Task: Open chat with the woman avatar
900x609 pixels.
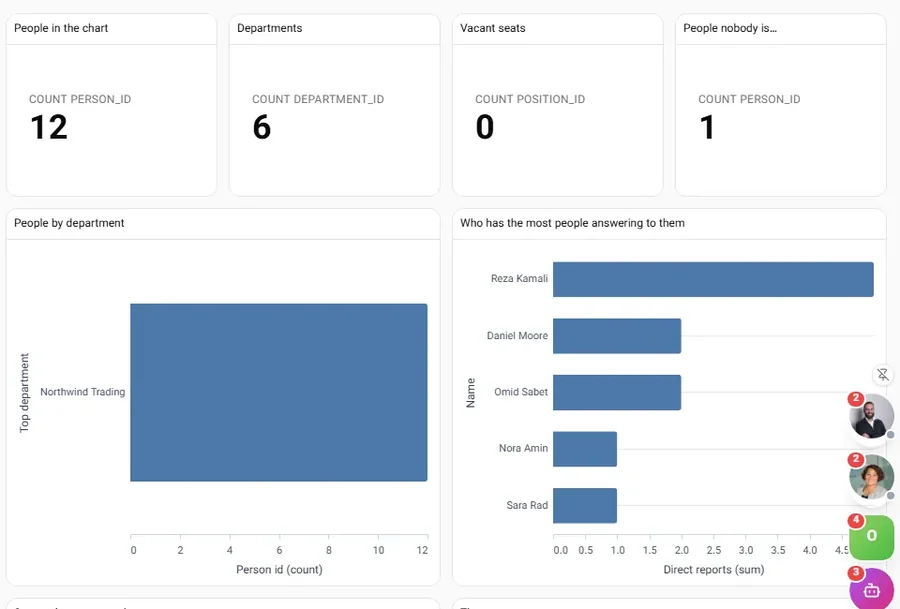Action: tap(871, 477)
